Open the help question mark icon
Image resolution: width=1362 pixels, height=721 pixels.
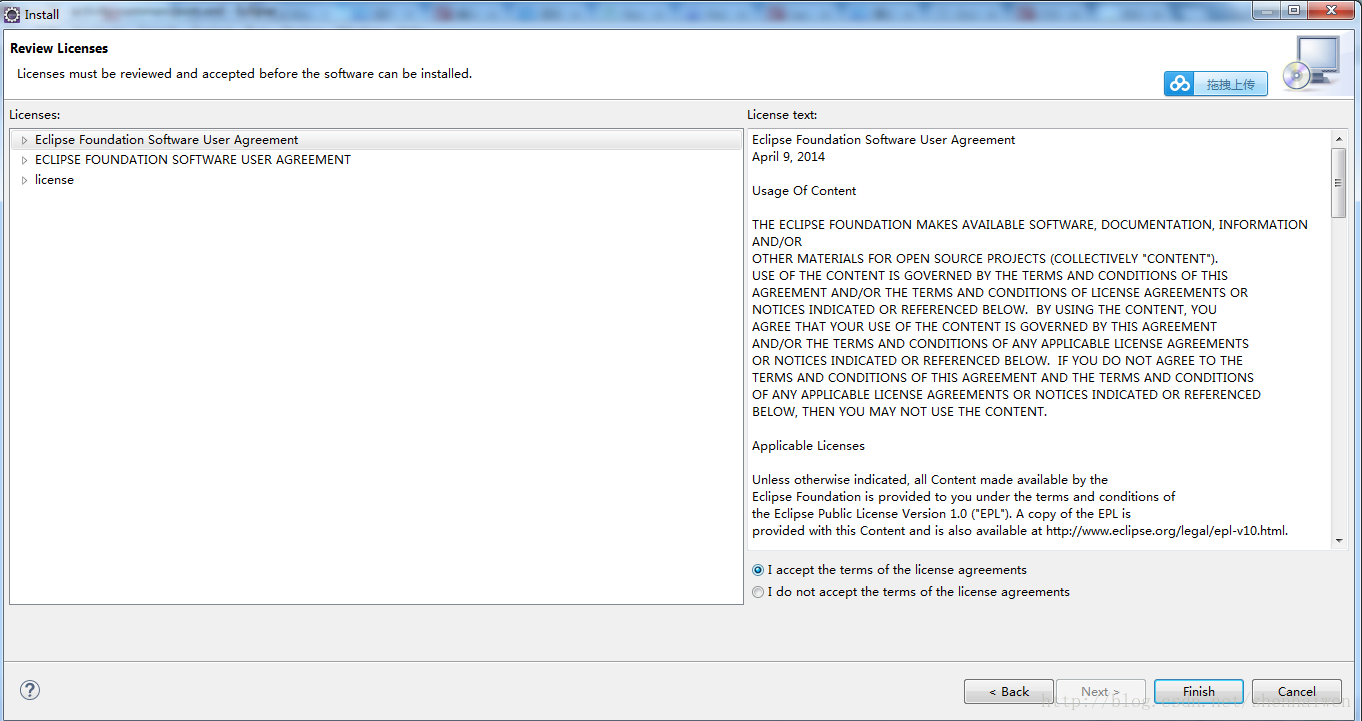(30, 690)
